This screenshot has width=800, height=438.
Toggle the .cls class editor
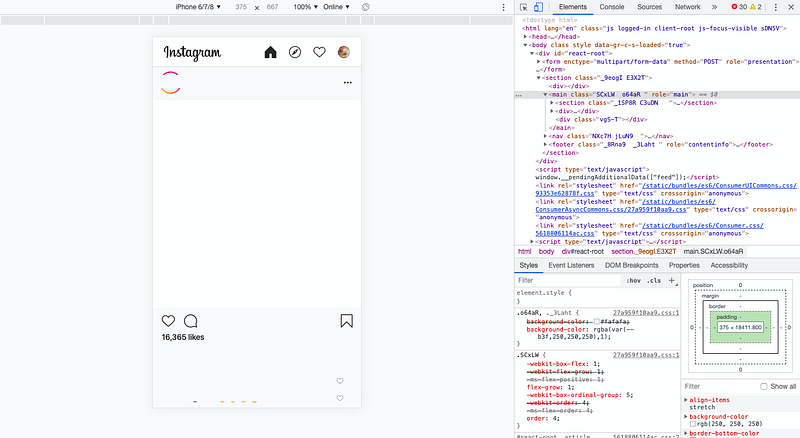pyautogui.click(x=654, y=280)
